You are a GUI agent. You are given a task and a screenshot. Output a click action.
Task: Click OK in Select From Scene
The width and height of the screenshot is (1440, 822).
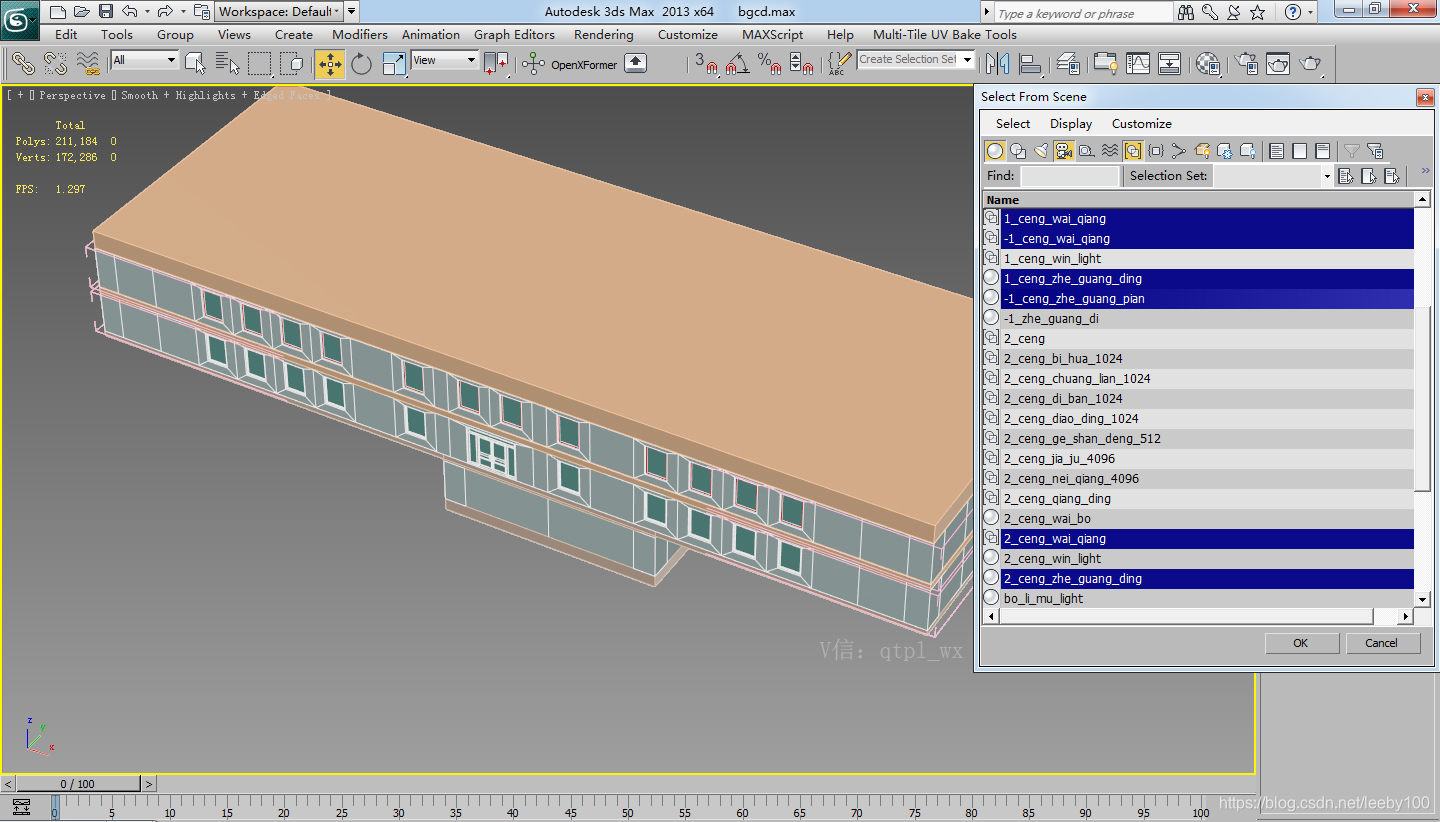pyautogui.click(x=1301, y=643)
